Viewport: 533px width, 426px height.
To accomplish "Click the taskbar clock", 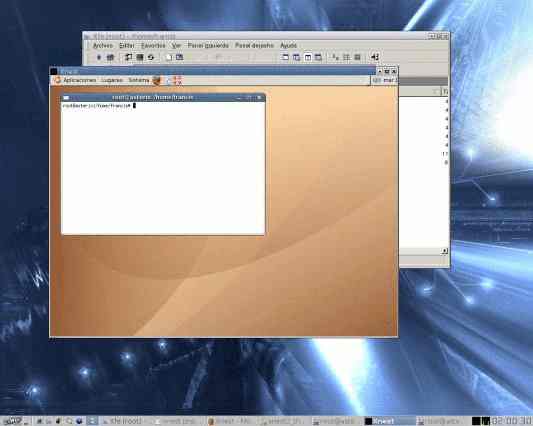I will 512,421.
